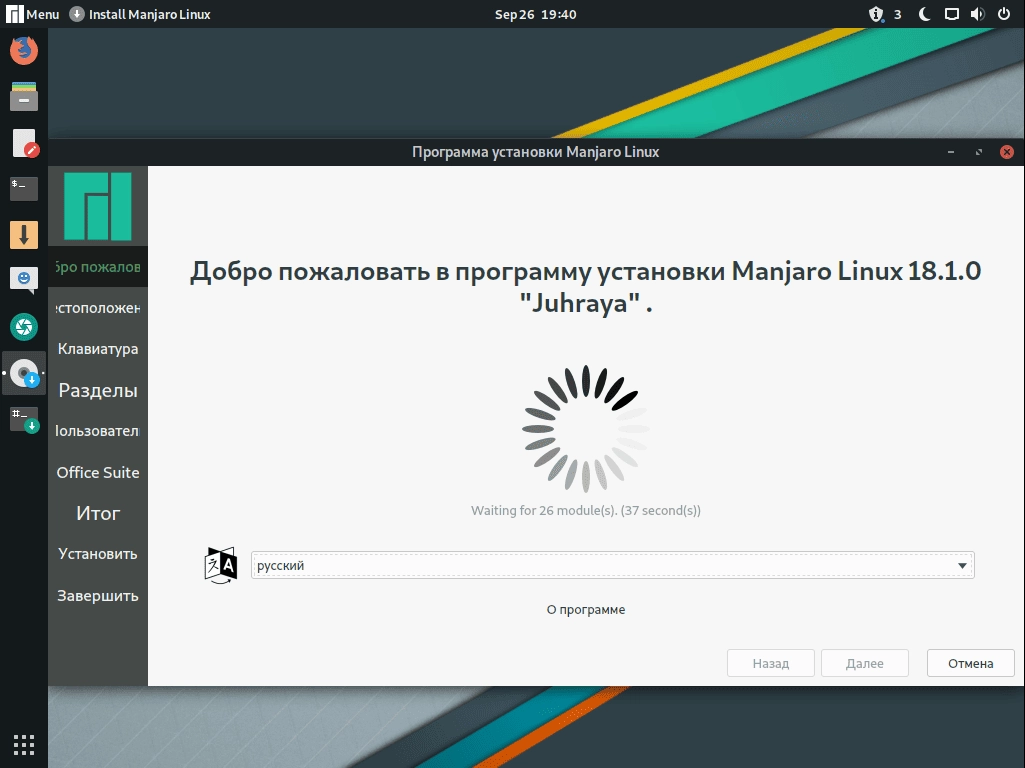Maximize the installer window
The height and width of the screenshot is (768, 1025).
point(979,152)
